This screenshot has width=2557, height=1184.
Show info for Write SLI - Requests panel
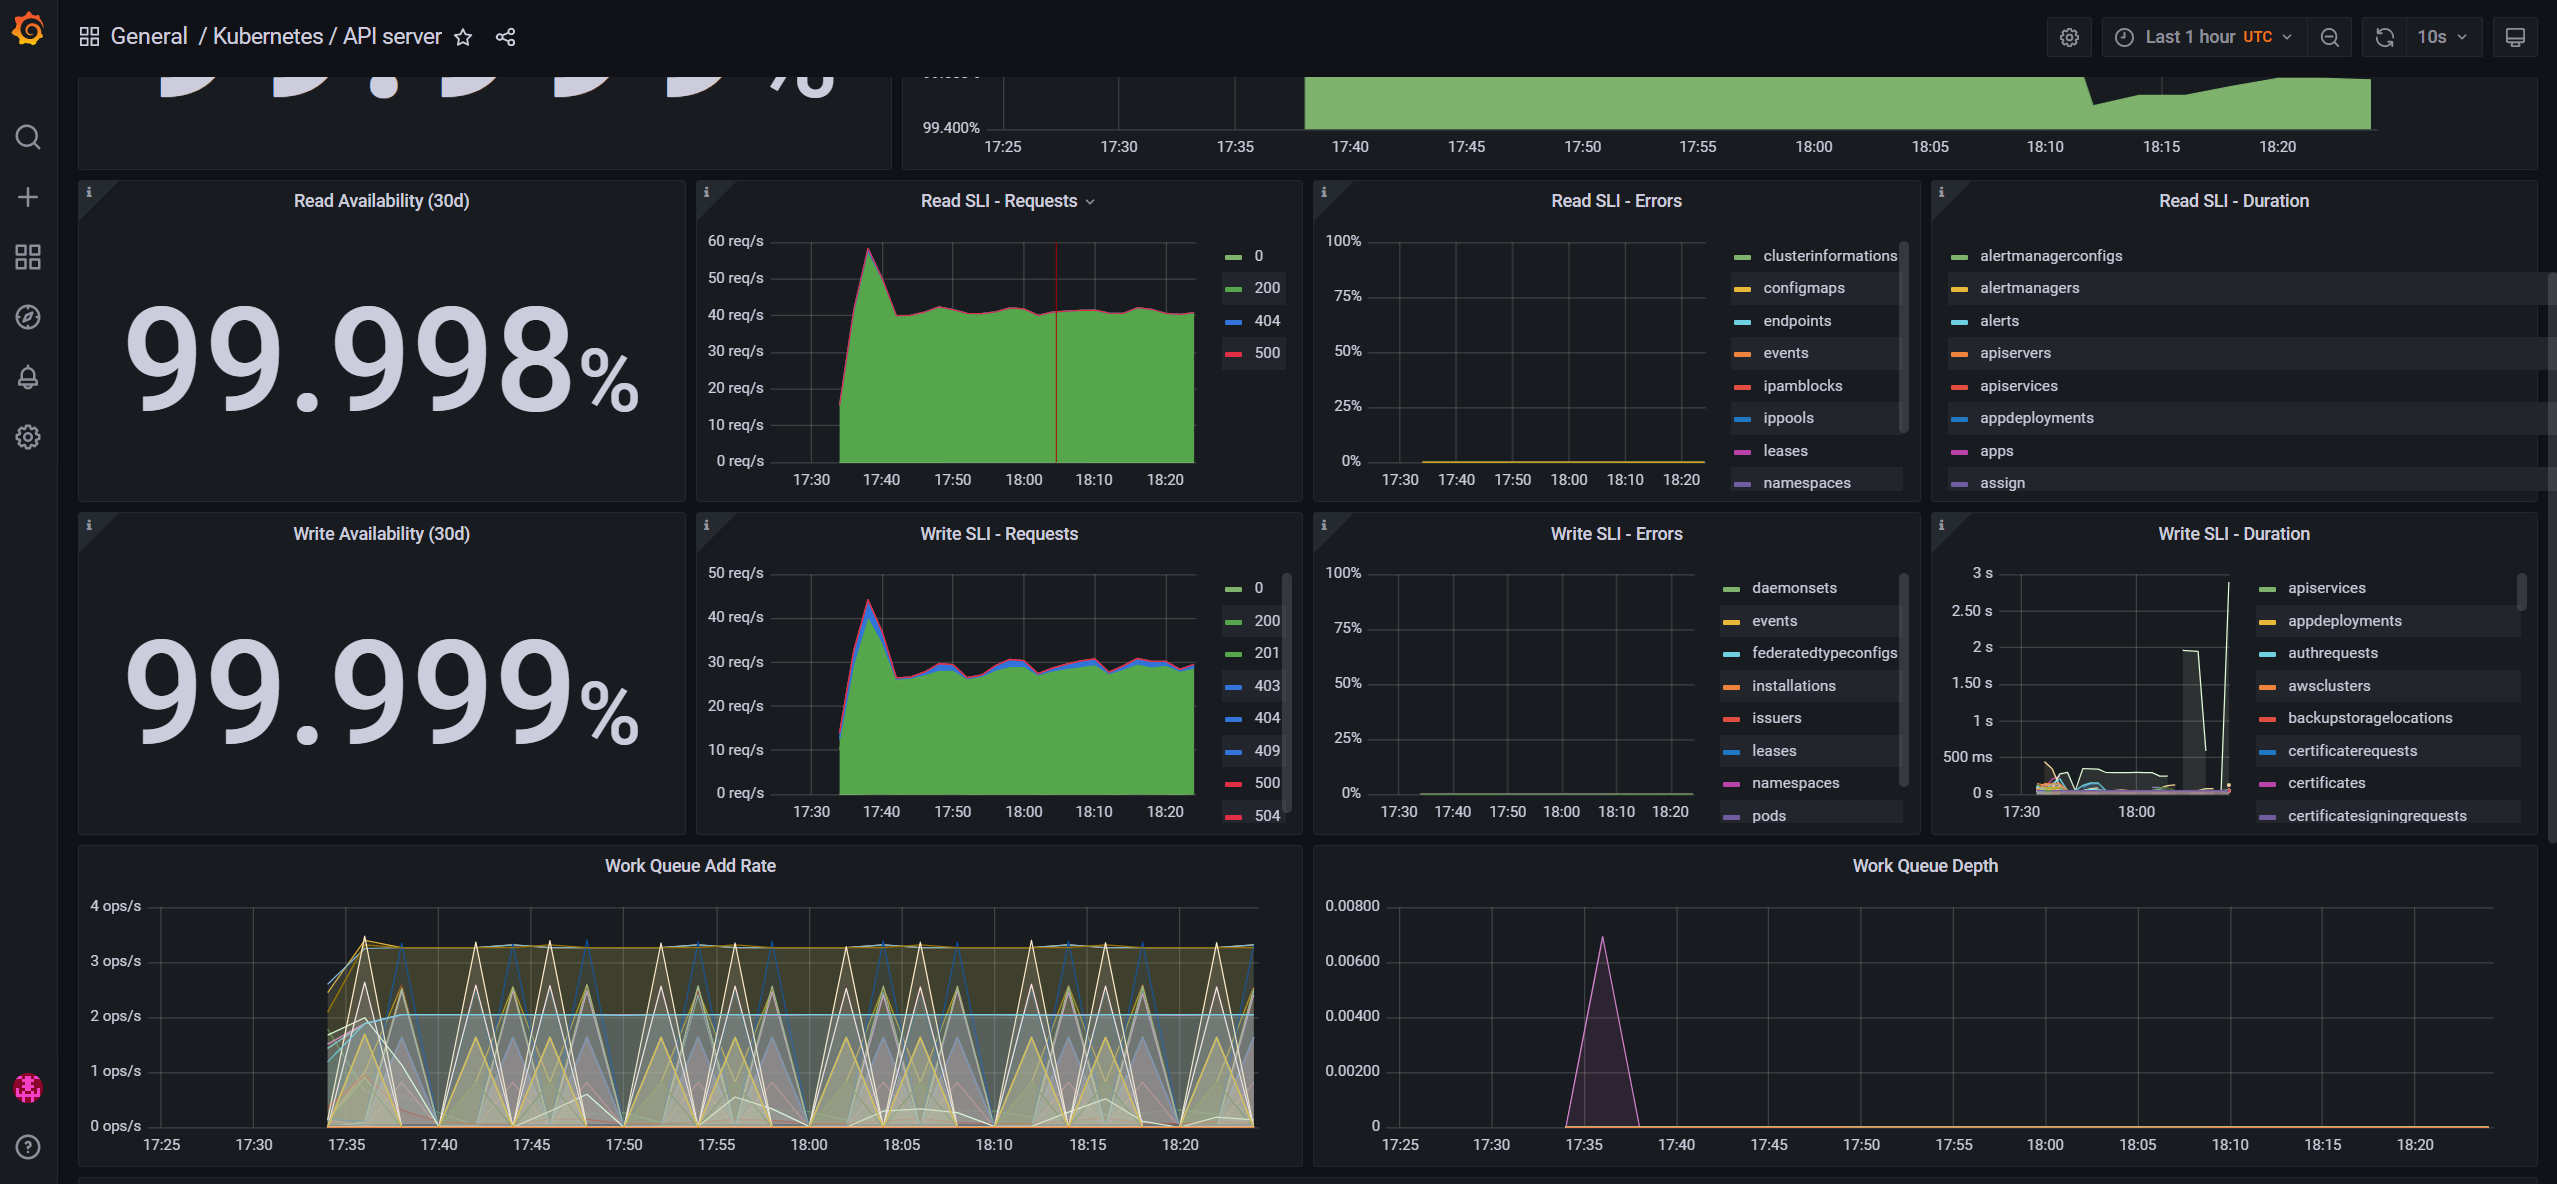pyautogui.click(x=707, y=525)
